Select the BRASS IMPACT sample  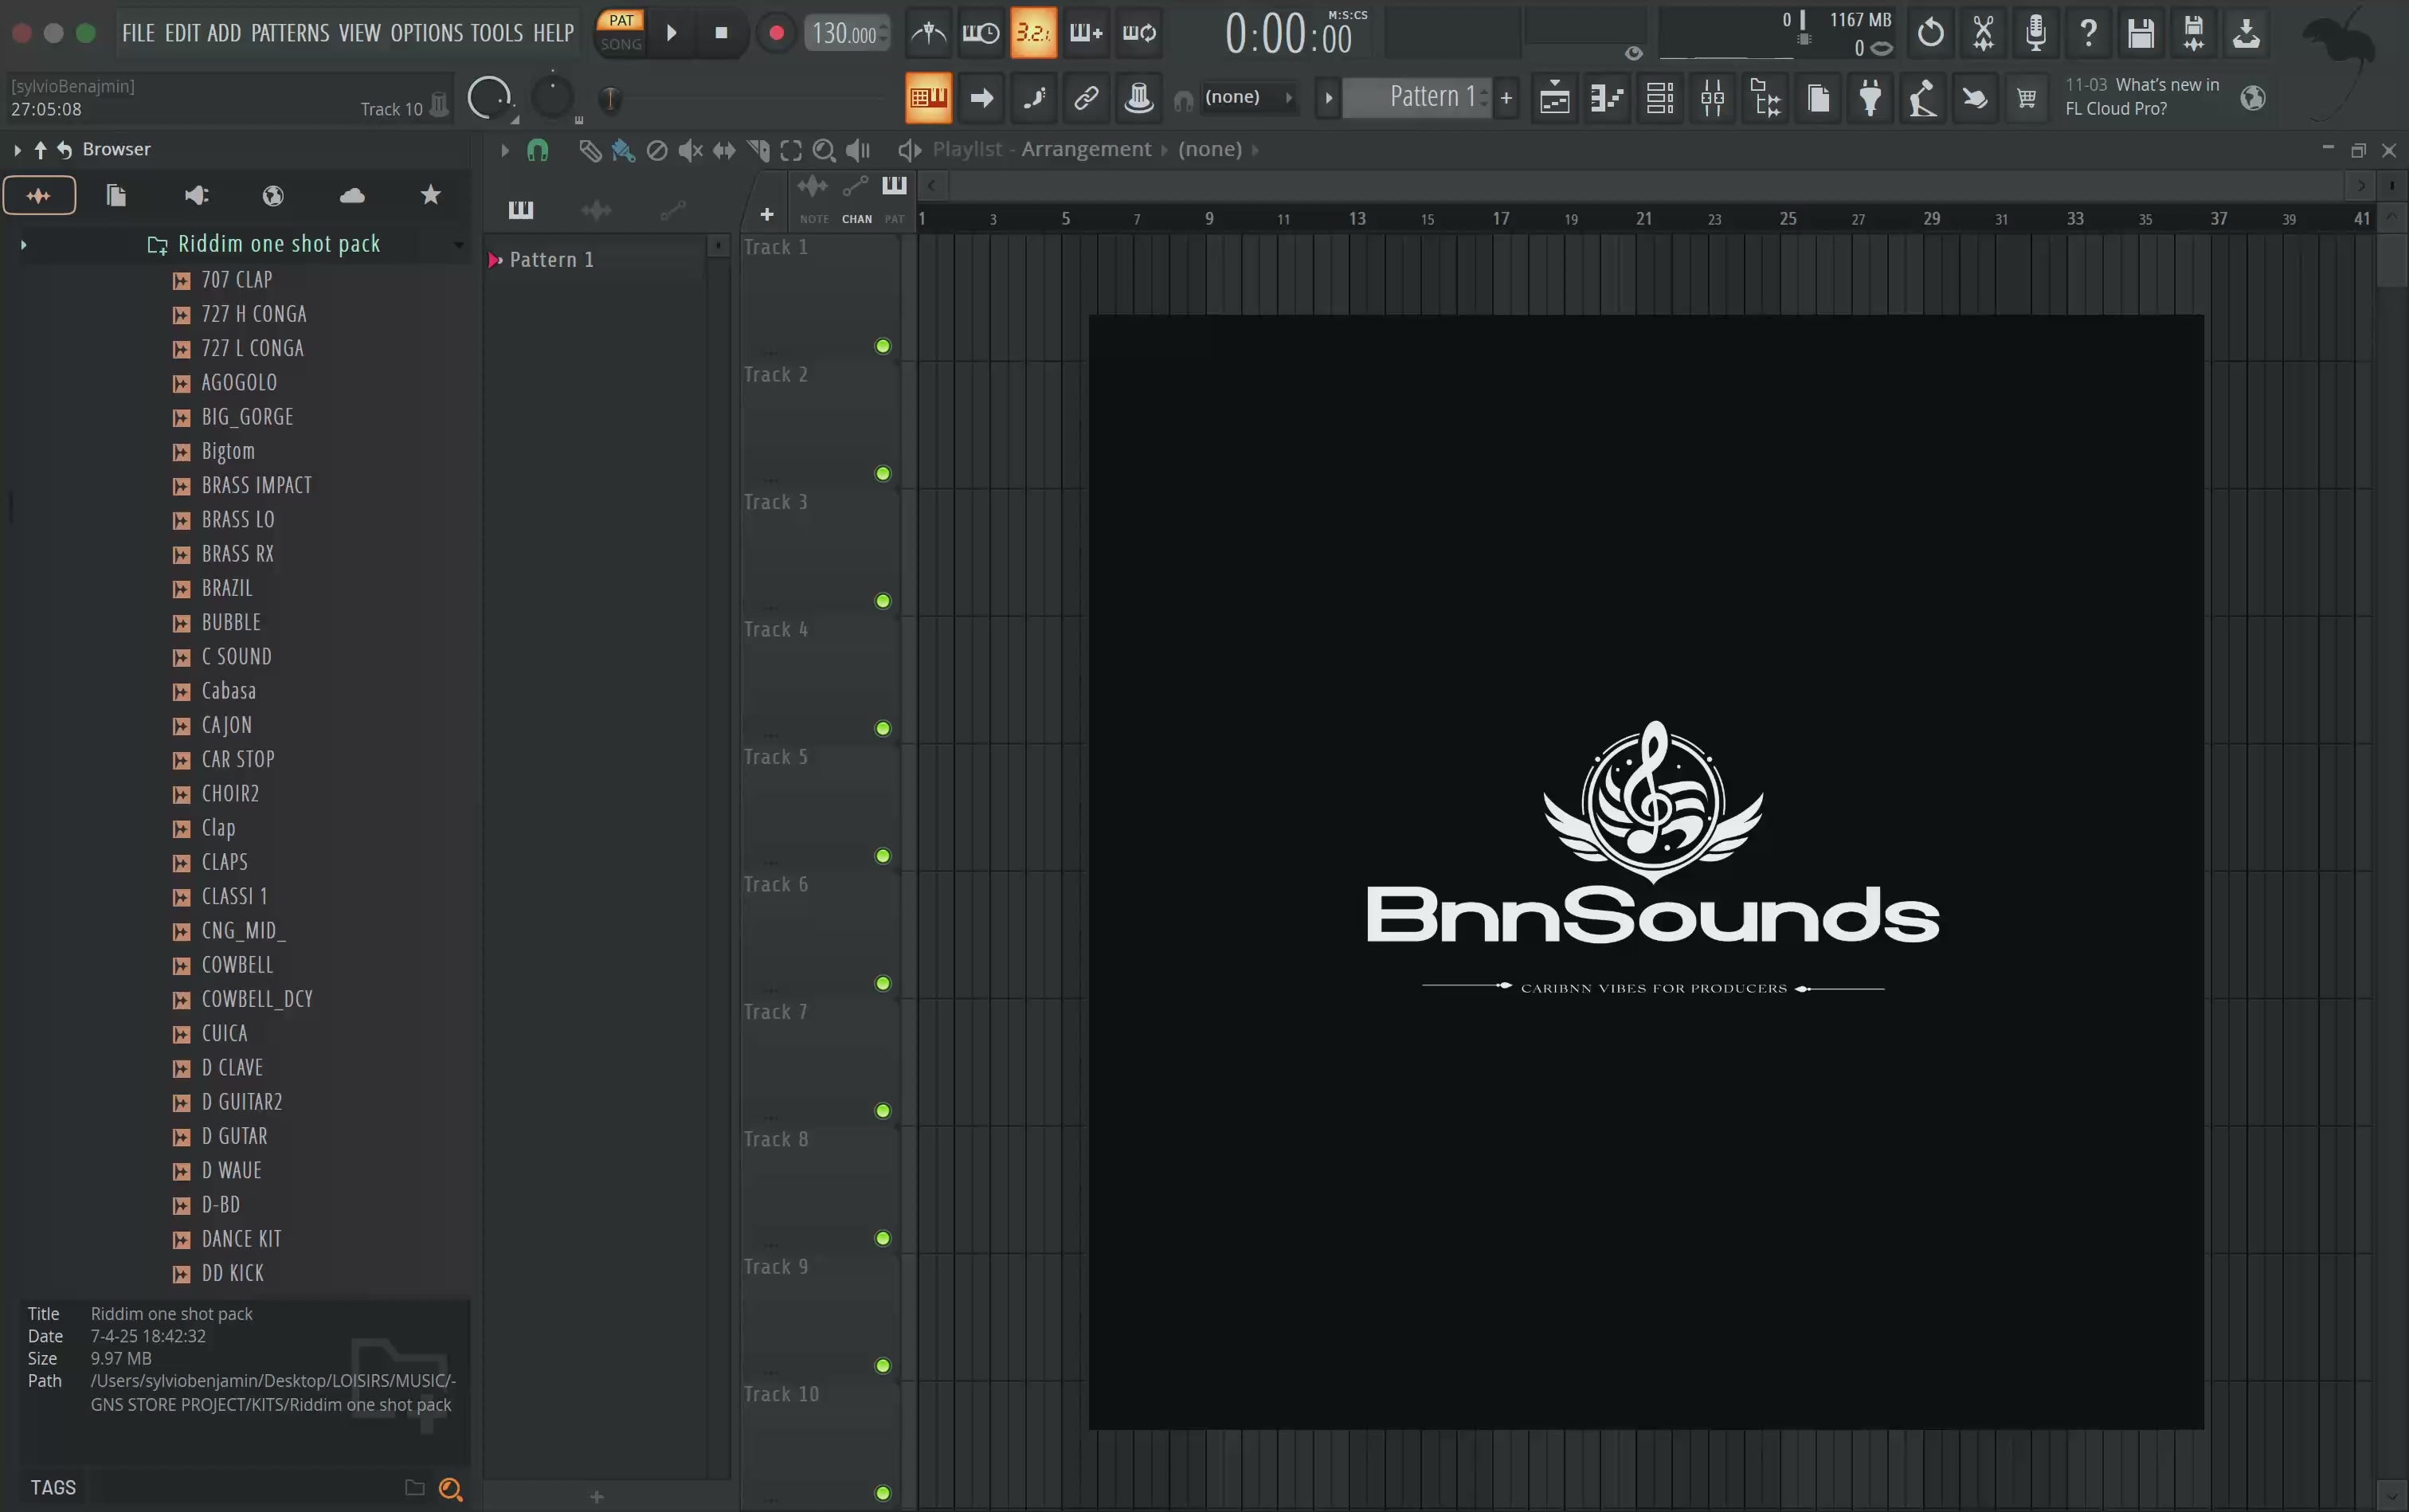point(257,485)
